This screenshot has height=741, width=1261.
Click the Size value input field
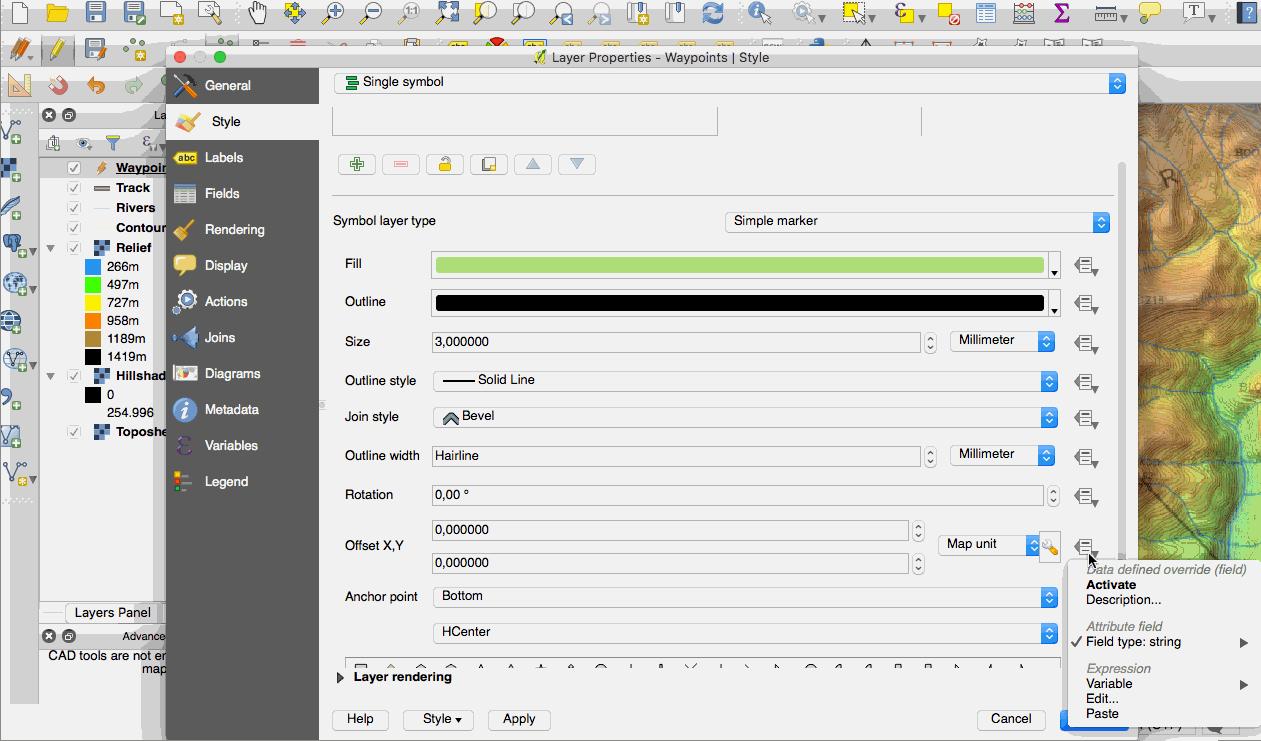pos(676,342)
